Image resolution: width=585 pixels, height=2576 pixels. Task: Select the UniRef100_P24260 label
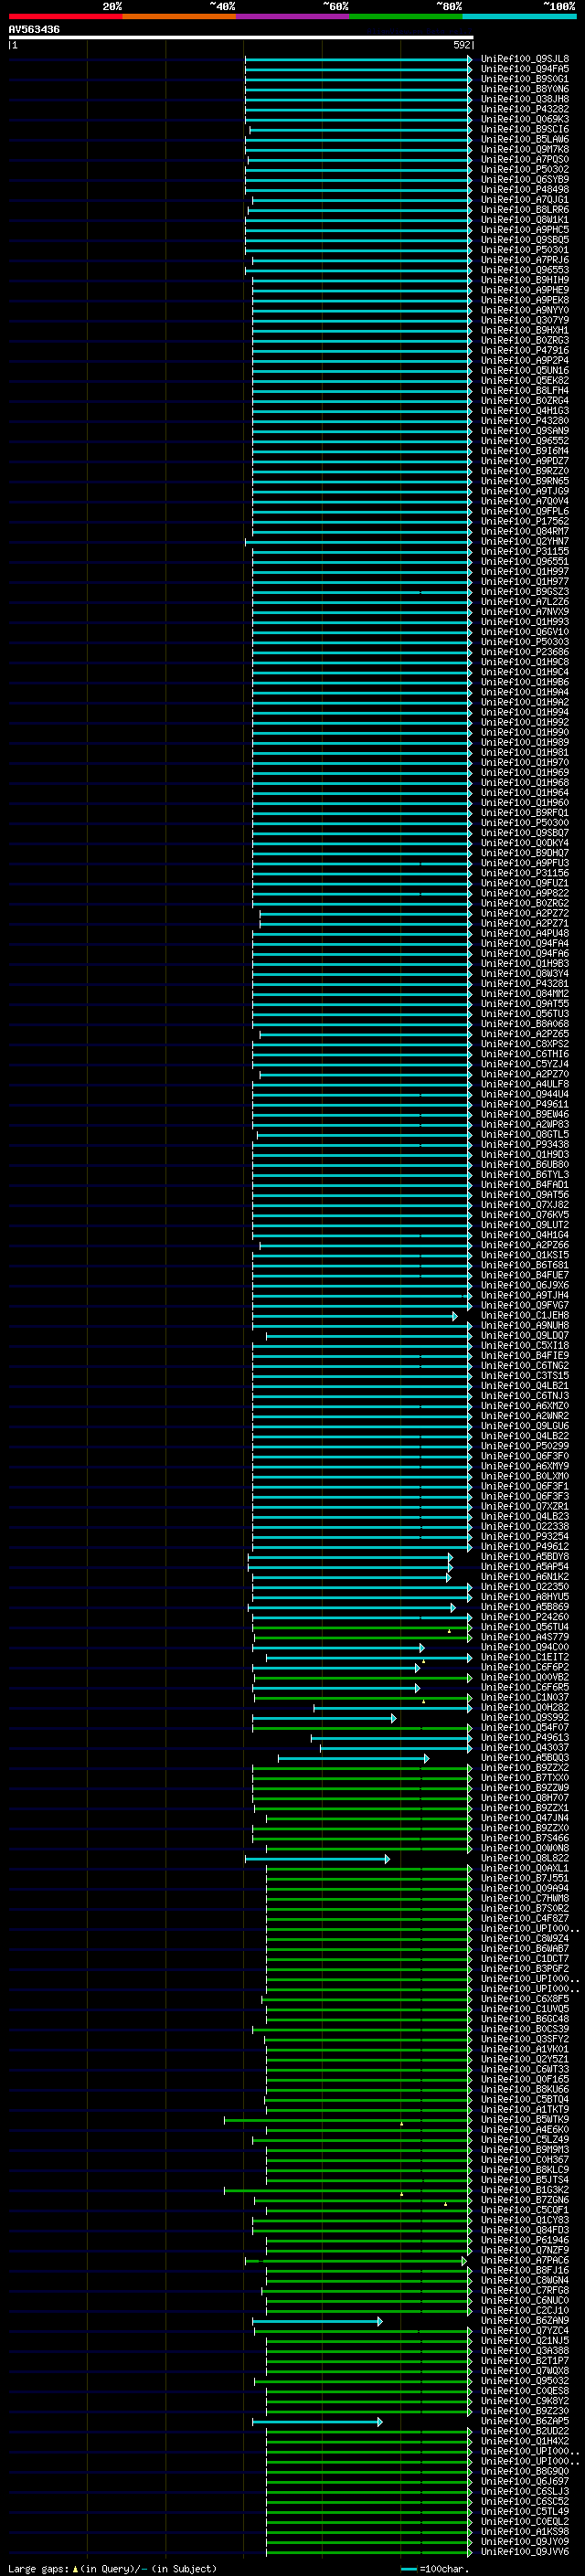click(525, 1617)
